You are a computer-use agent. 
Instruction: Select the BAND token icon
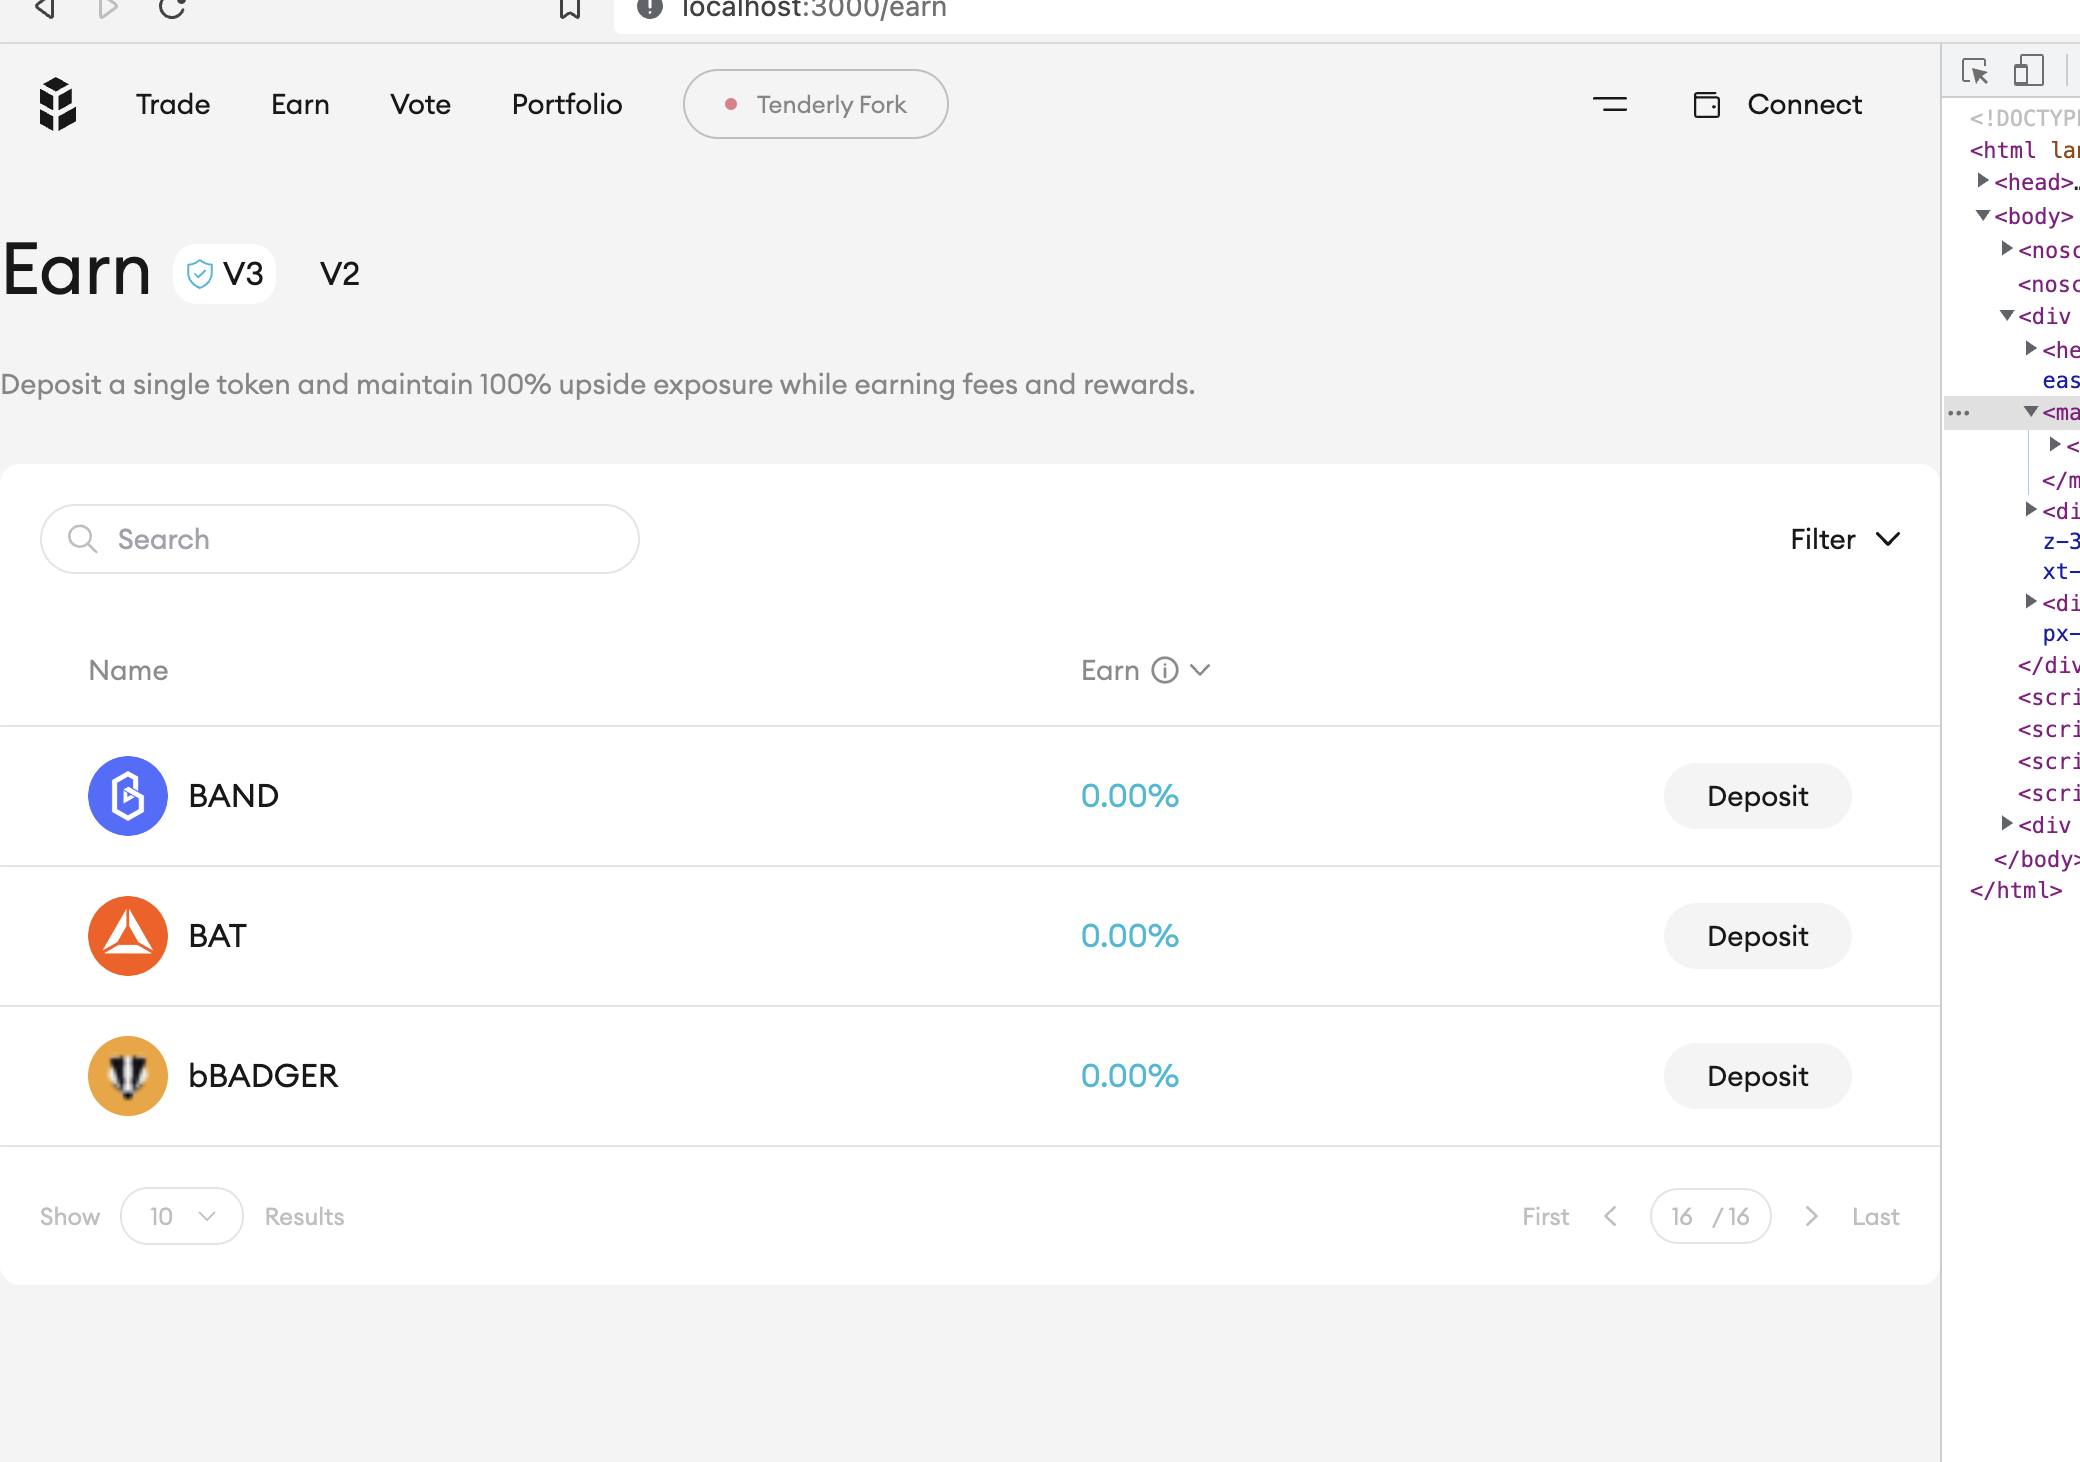point(127,796)
